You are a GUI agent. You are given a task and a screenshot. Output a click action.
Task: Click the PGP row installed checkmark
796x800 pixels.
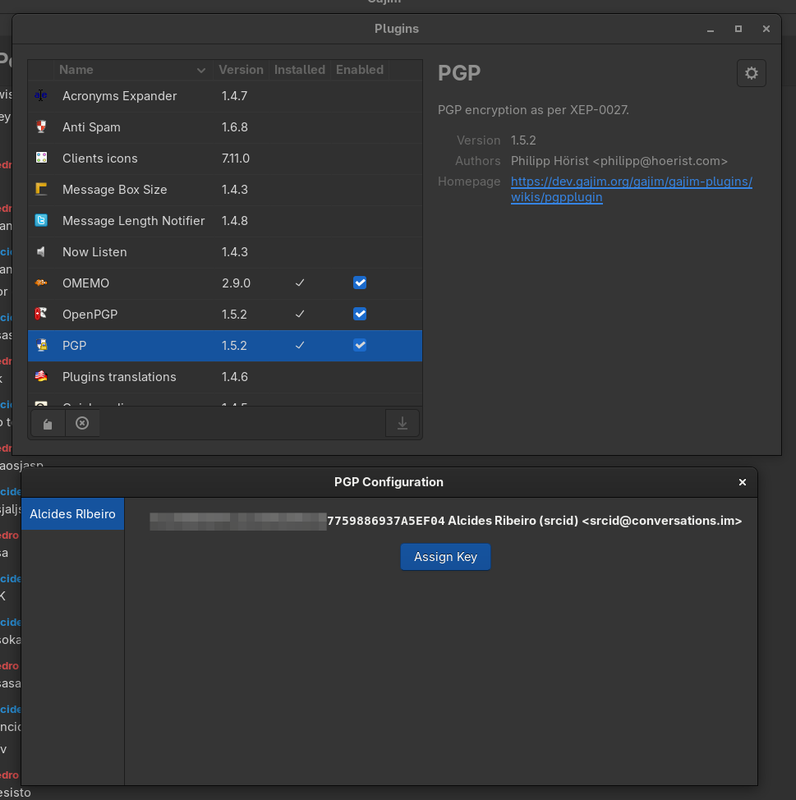click(300, 345)
